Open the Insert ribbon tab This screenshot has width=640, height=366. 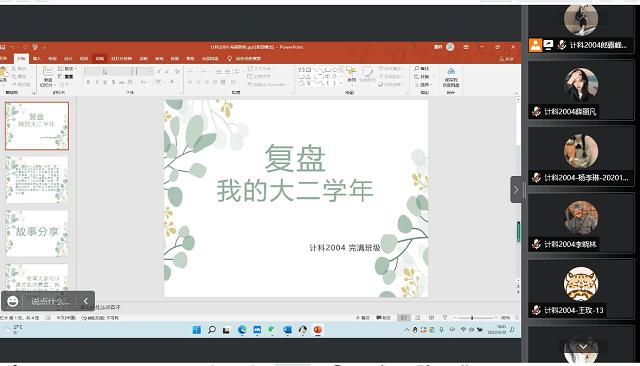[x=37, y=59]
